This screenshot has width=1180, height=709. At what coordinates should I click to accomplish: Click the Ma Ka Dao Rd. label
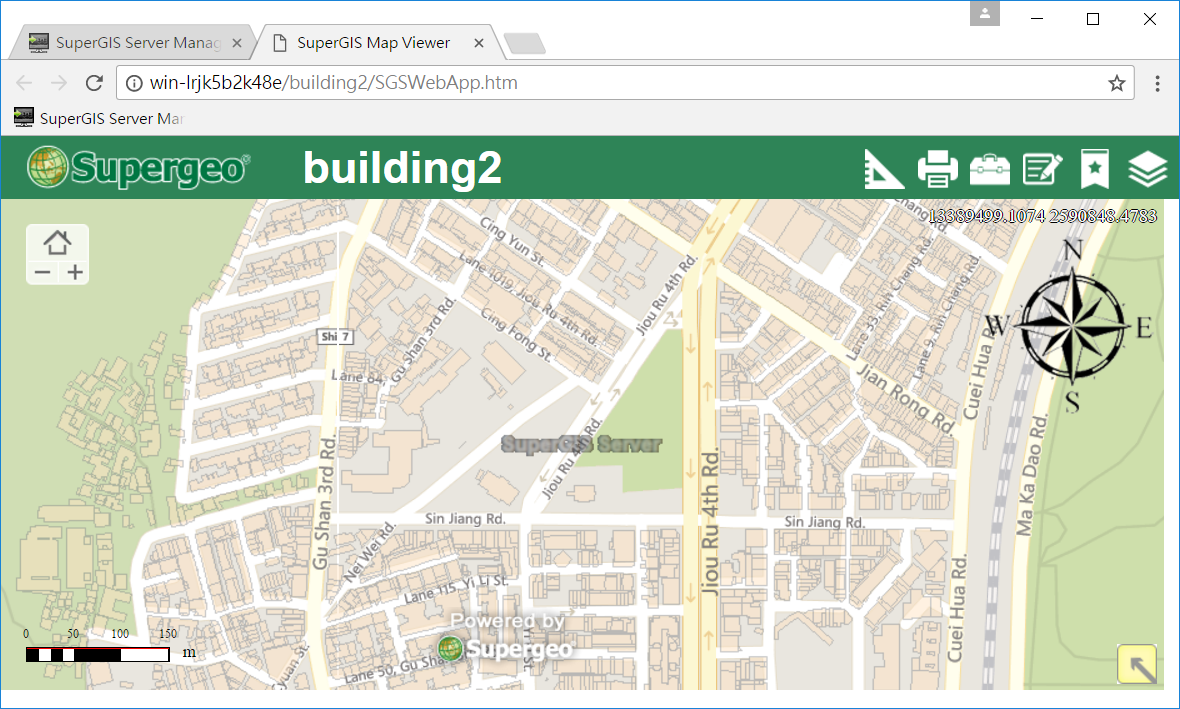[1032, 473]
